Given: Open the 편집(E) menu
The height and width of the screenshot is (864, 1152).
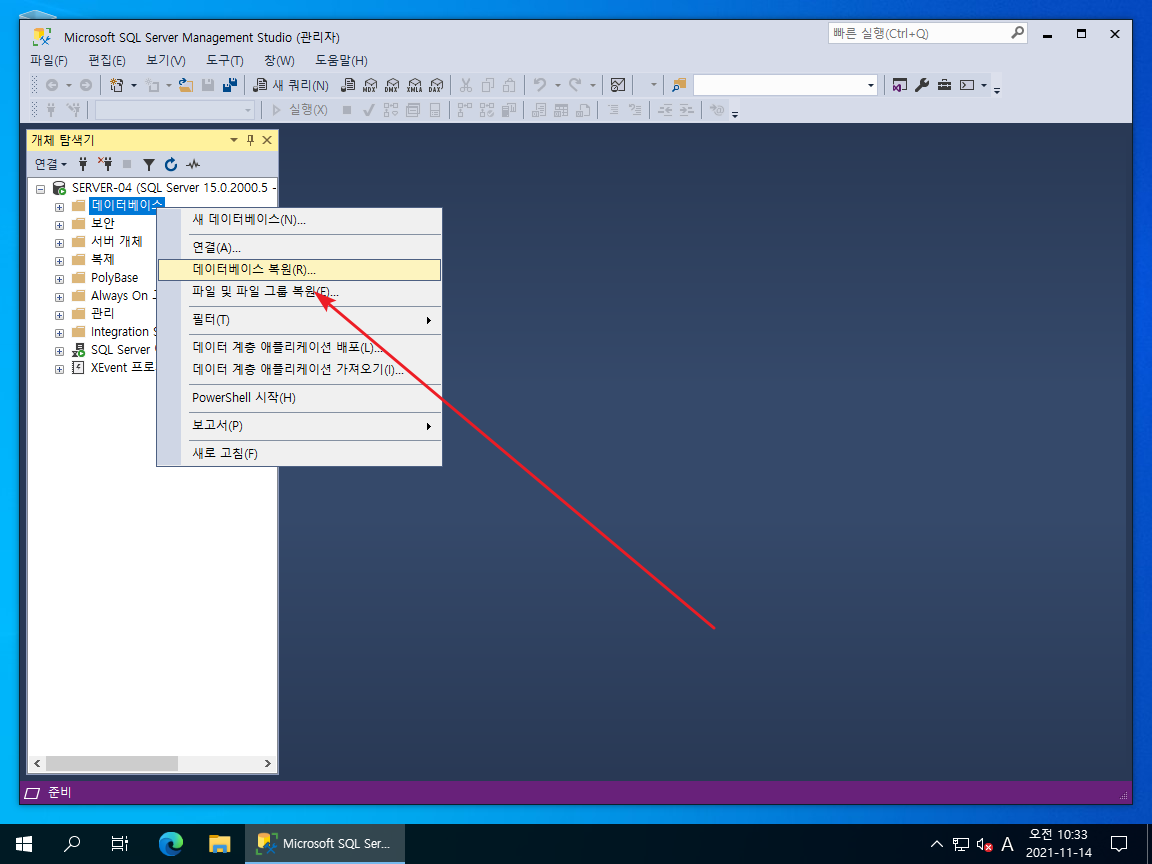Looking at the screenshot, I should click(x=107, y=60).
